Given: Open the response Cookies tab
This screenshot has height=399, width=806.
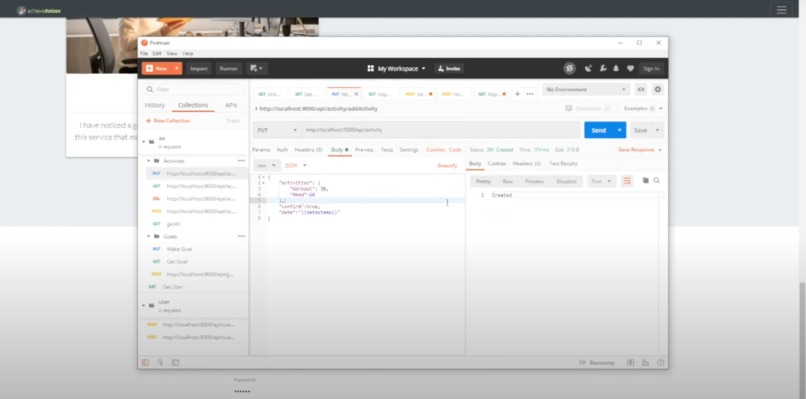Looking at the screenshot, I should point(497,164).
